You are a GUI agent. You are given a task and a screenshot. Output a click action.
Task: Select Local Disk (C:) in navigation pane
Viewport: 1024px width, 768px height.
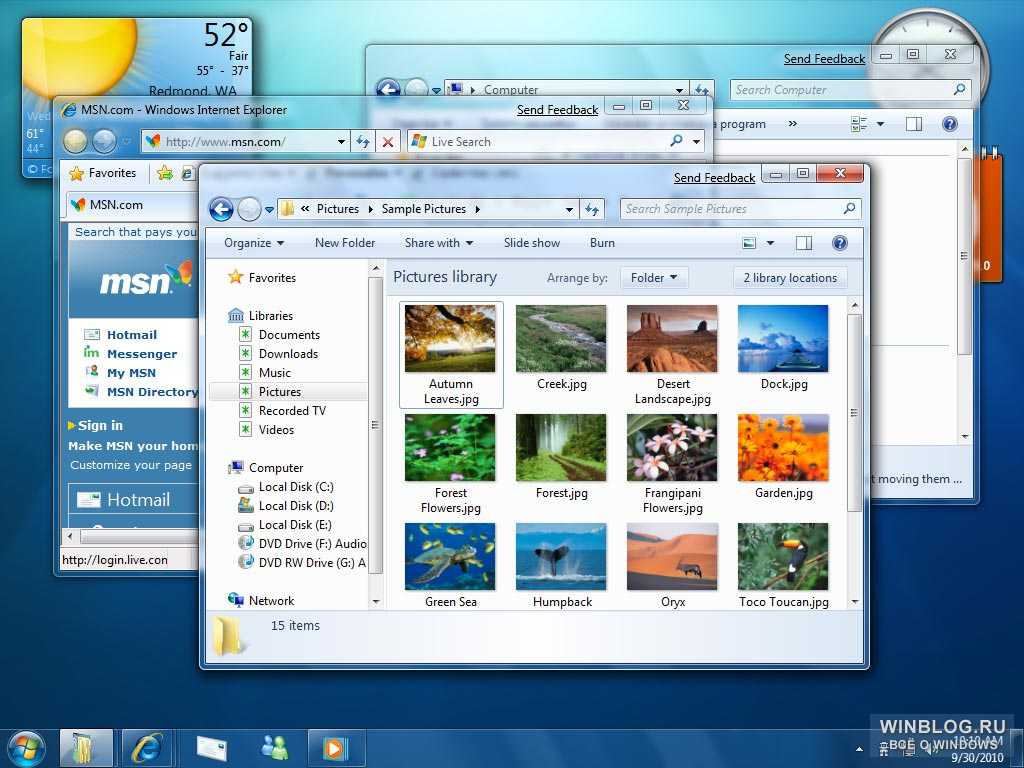296,487
